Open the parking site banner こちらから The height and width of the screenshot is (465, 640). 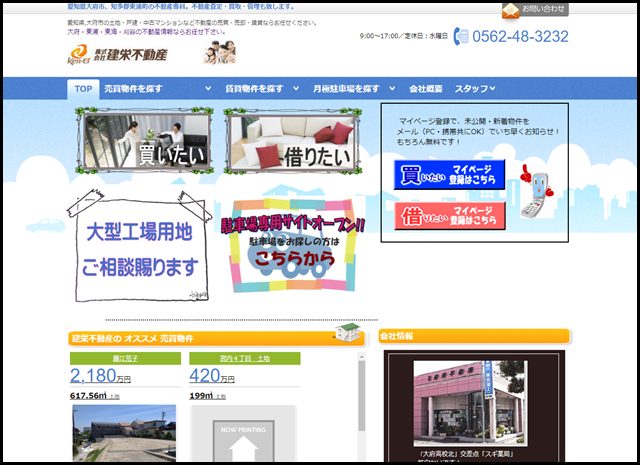(x=293, y=245)
